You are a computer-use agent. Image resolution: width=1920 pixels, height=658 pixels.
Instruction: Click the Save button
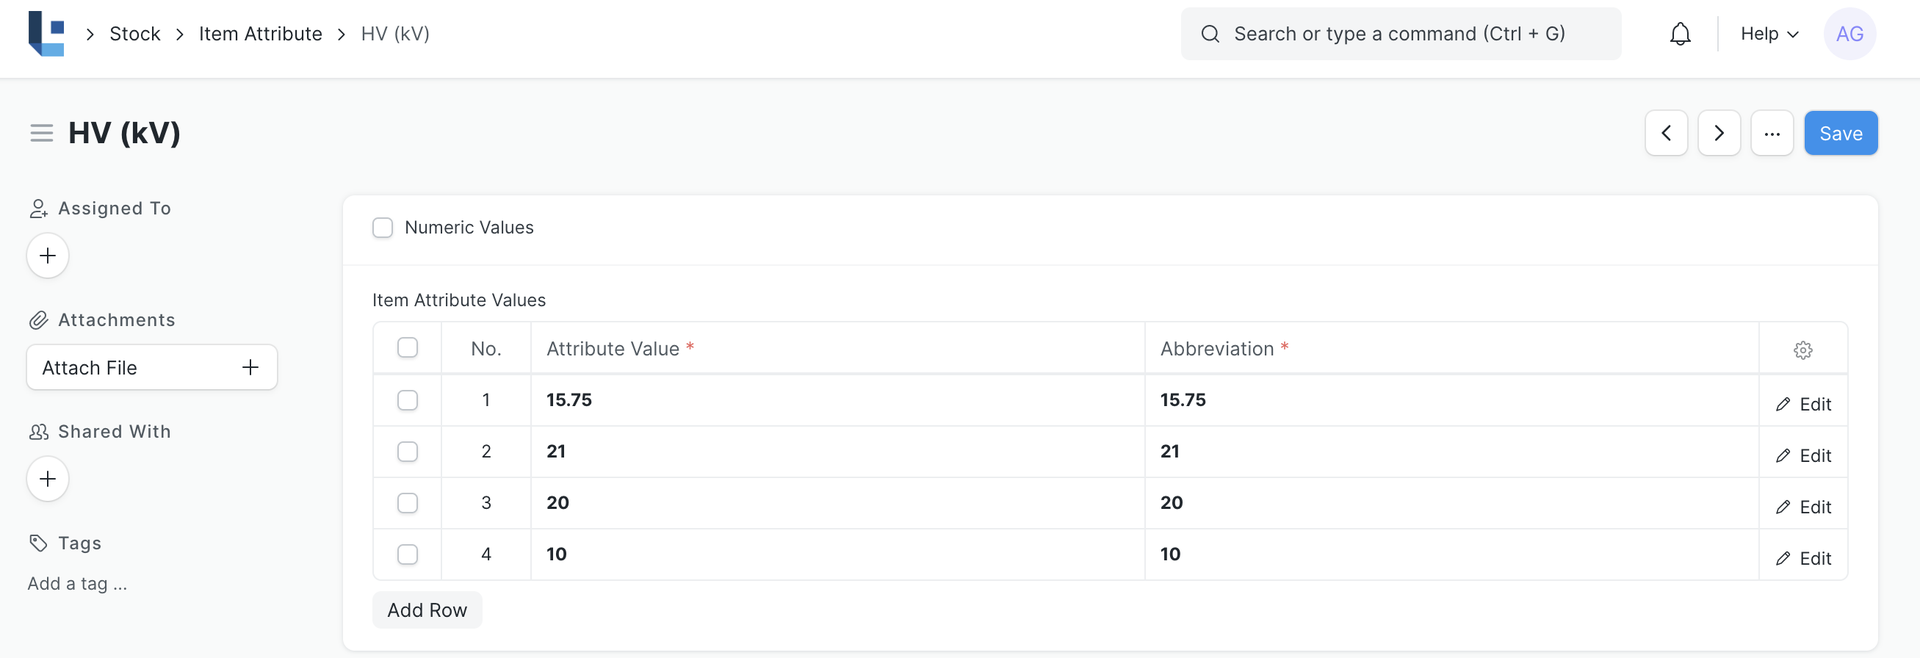pyautogui.click(x=1840, y=133)
